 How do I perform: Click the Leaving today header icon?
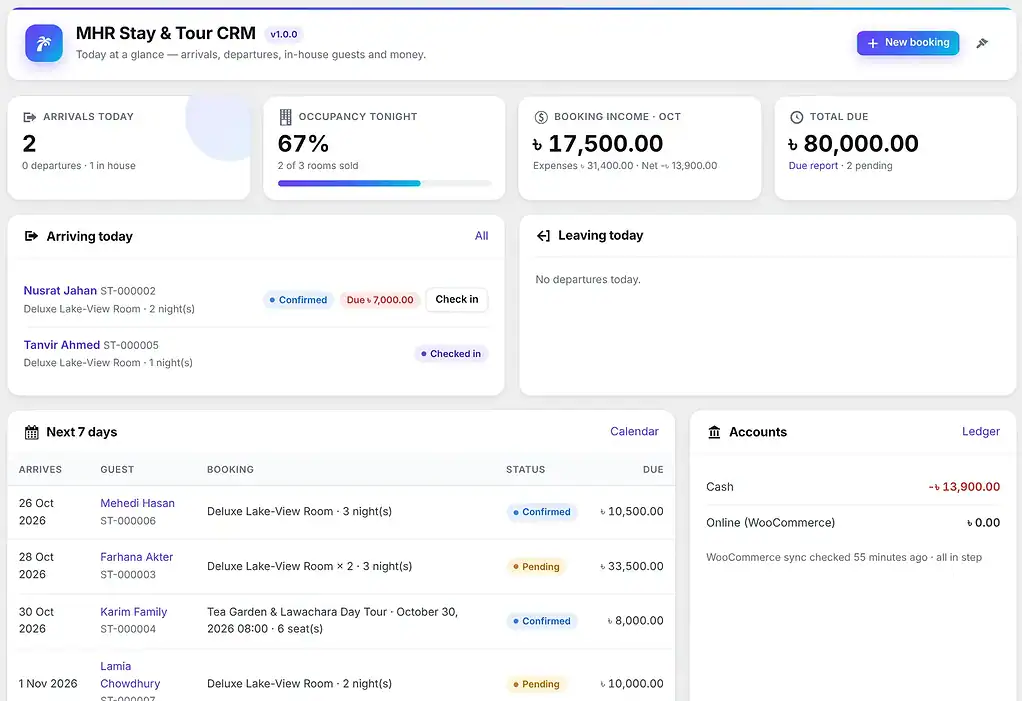[543, 235]
